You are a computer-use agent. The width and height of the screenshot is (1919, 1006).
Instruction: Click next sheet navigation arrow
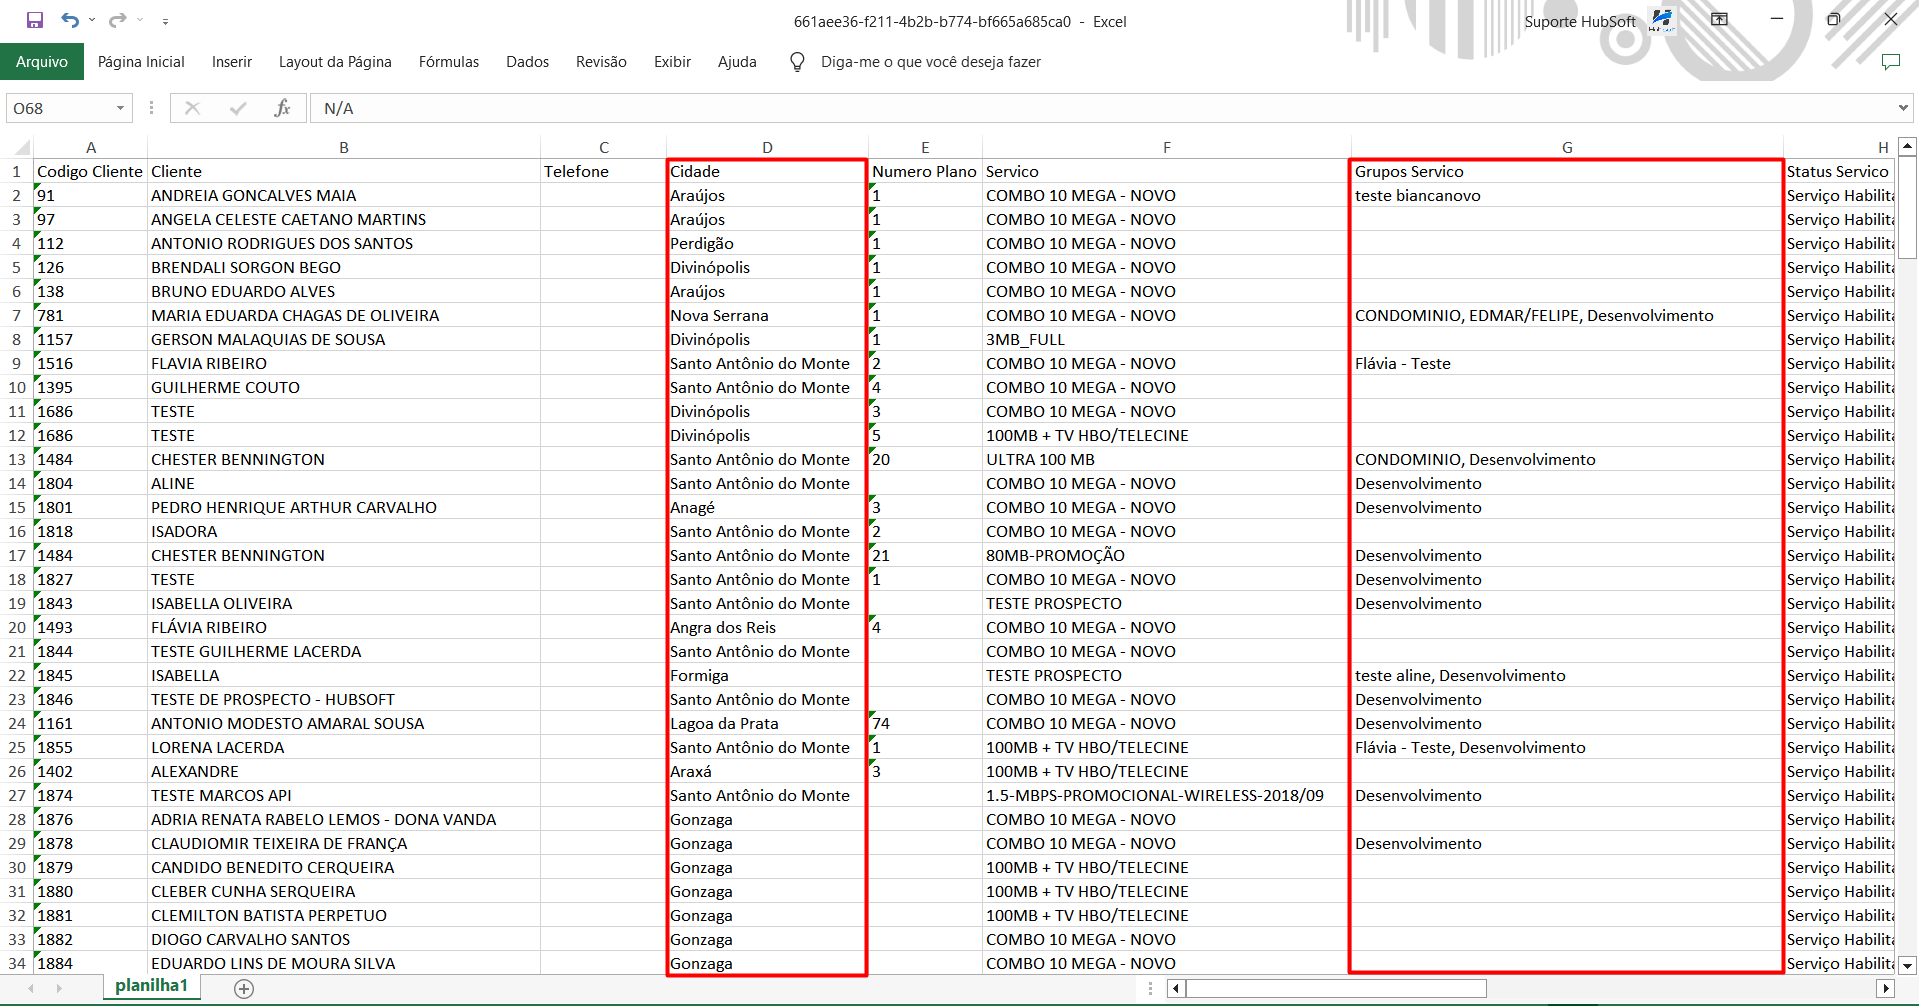[x=59, y=988]
